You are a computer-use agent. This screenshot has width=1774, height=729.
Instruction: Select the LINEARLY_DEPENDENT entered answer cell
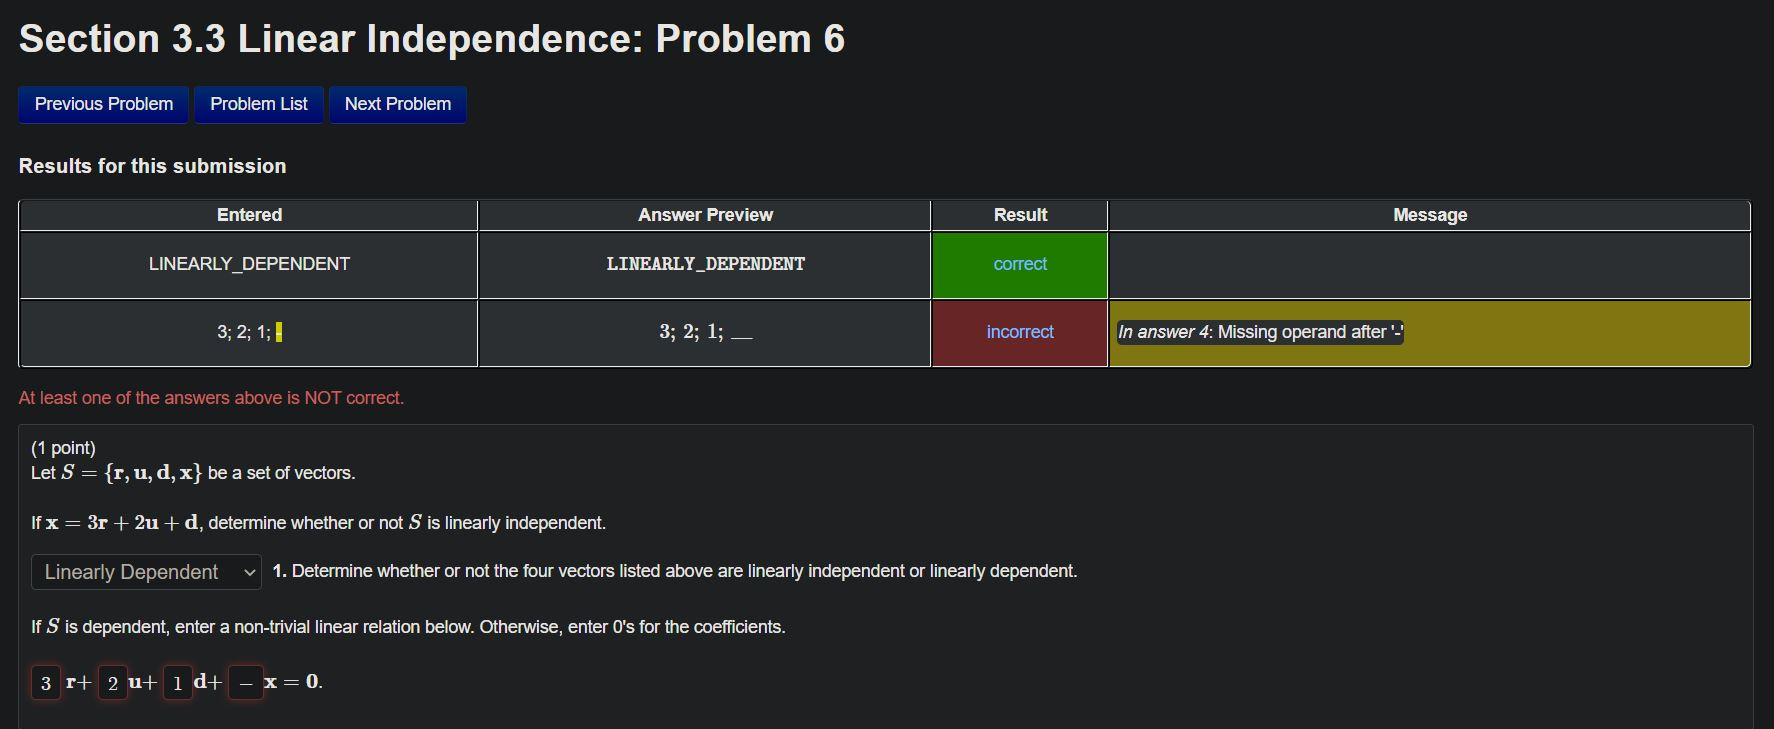[x=249, y=264]
